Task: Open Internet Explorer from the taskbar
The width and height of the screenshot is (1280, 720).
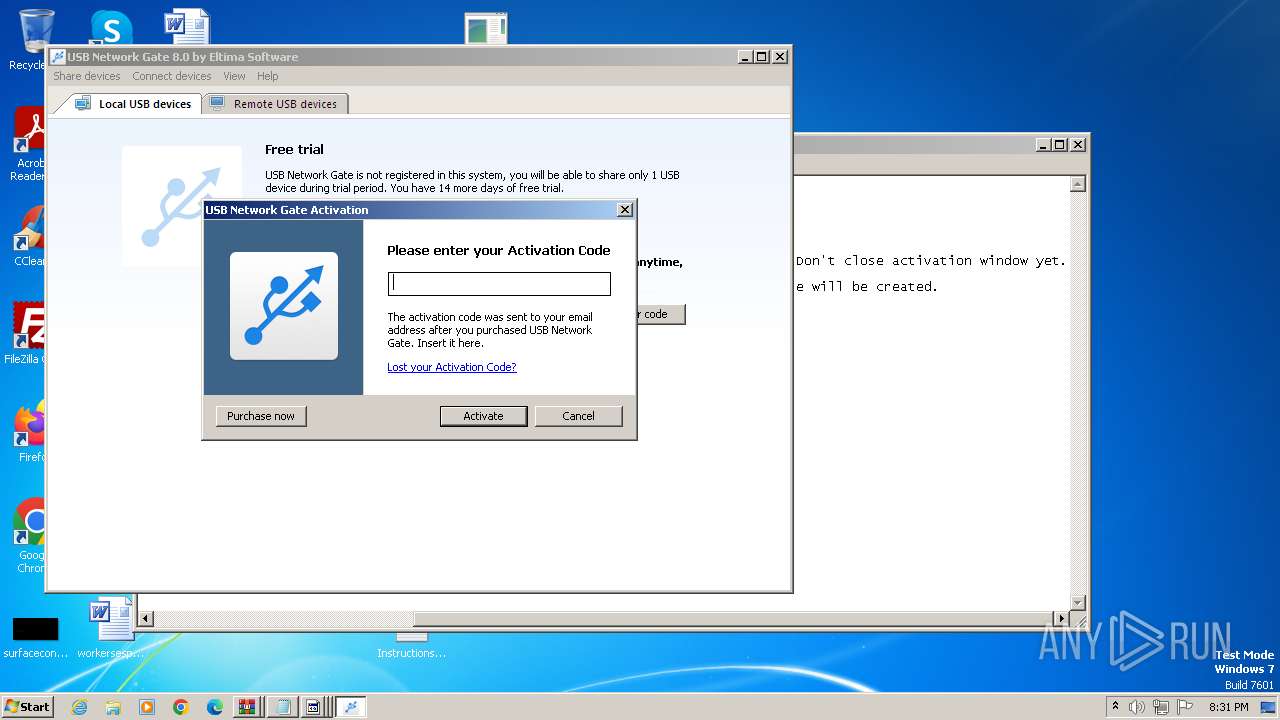Action: coord(80,707)
